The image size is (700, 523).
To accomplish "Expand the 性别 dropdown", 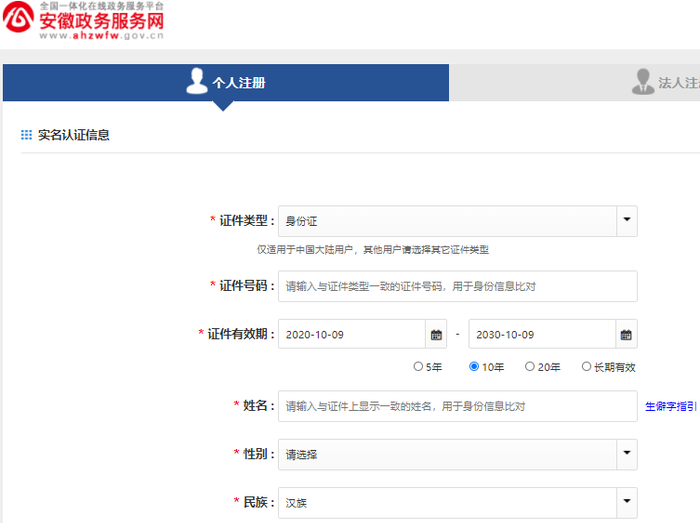I will [x=626, y=454].
